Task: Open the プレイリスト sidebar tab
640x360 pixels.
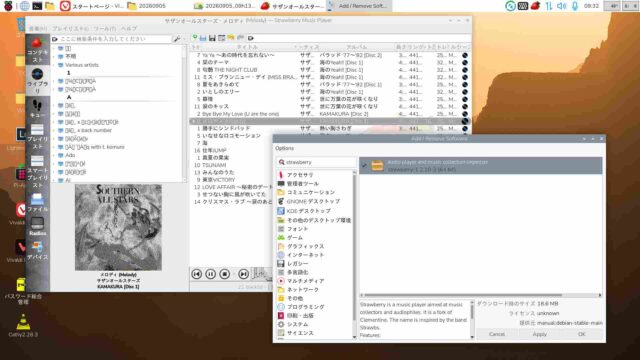Action: pyautogui.click(x=37, y=137)
